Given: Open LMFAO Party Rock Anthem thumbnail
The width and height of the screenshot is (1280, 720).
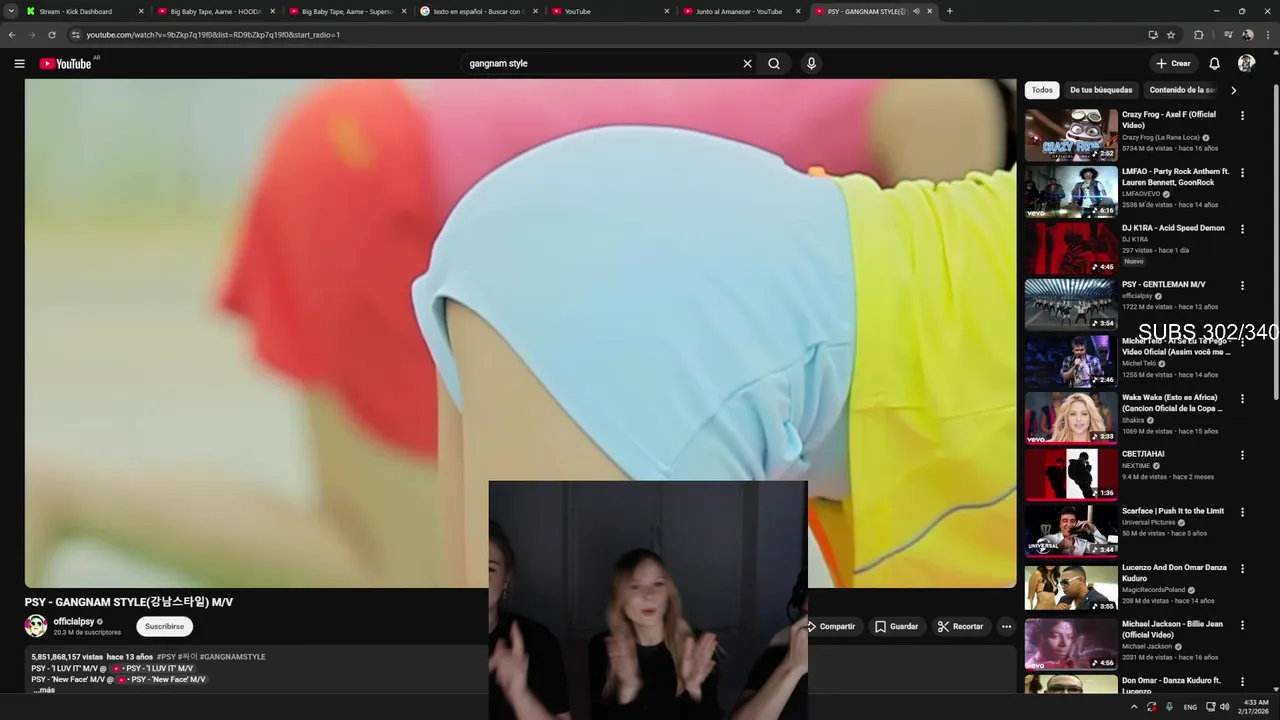Looking at the screenshot, I should pos(1071,192).
